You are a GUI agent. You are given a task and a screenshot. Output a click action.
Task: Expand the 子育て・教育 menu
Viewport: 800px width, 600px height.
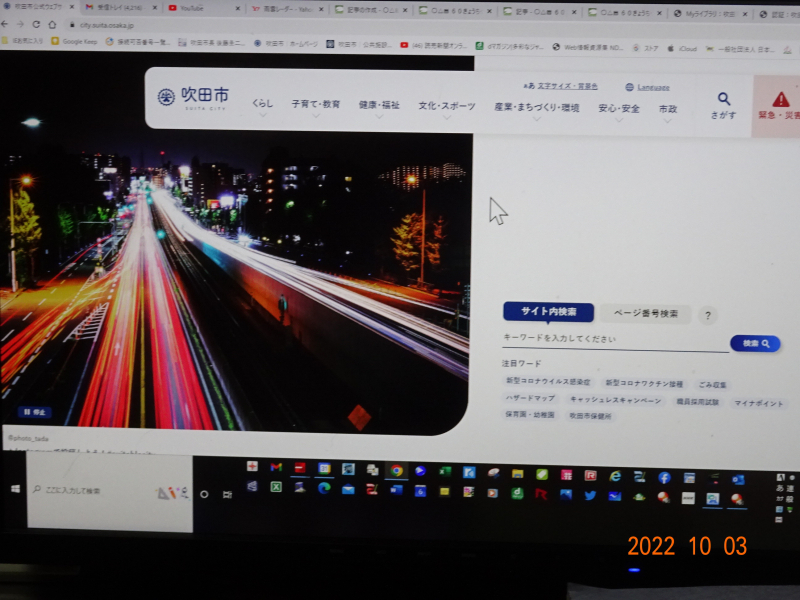click(316, 107)
